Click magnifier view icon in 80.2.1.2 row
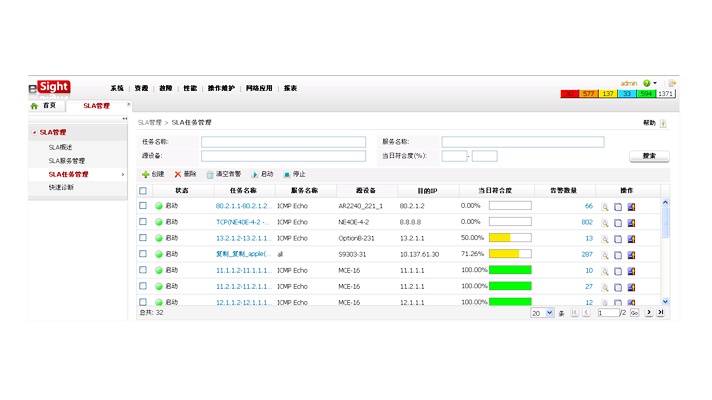The image size is (712, 400). point(604,207)
